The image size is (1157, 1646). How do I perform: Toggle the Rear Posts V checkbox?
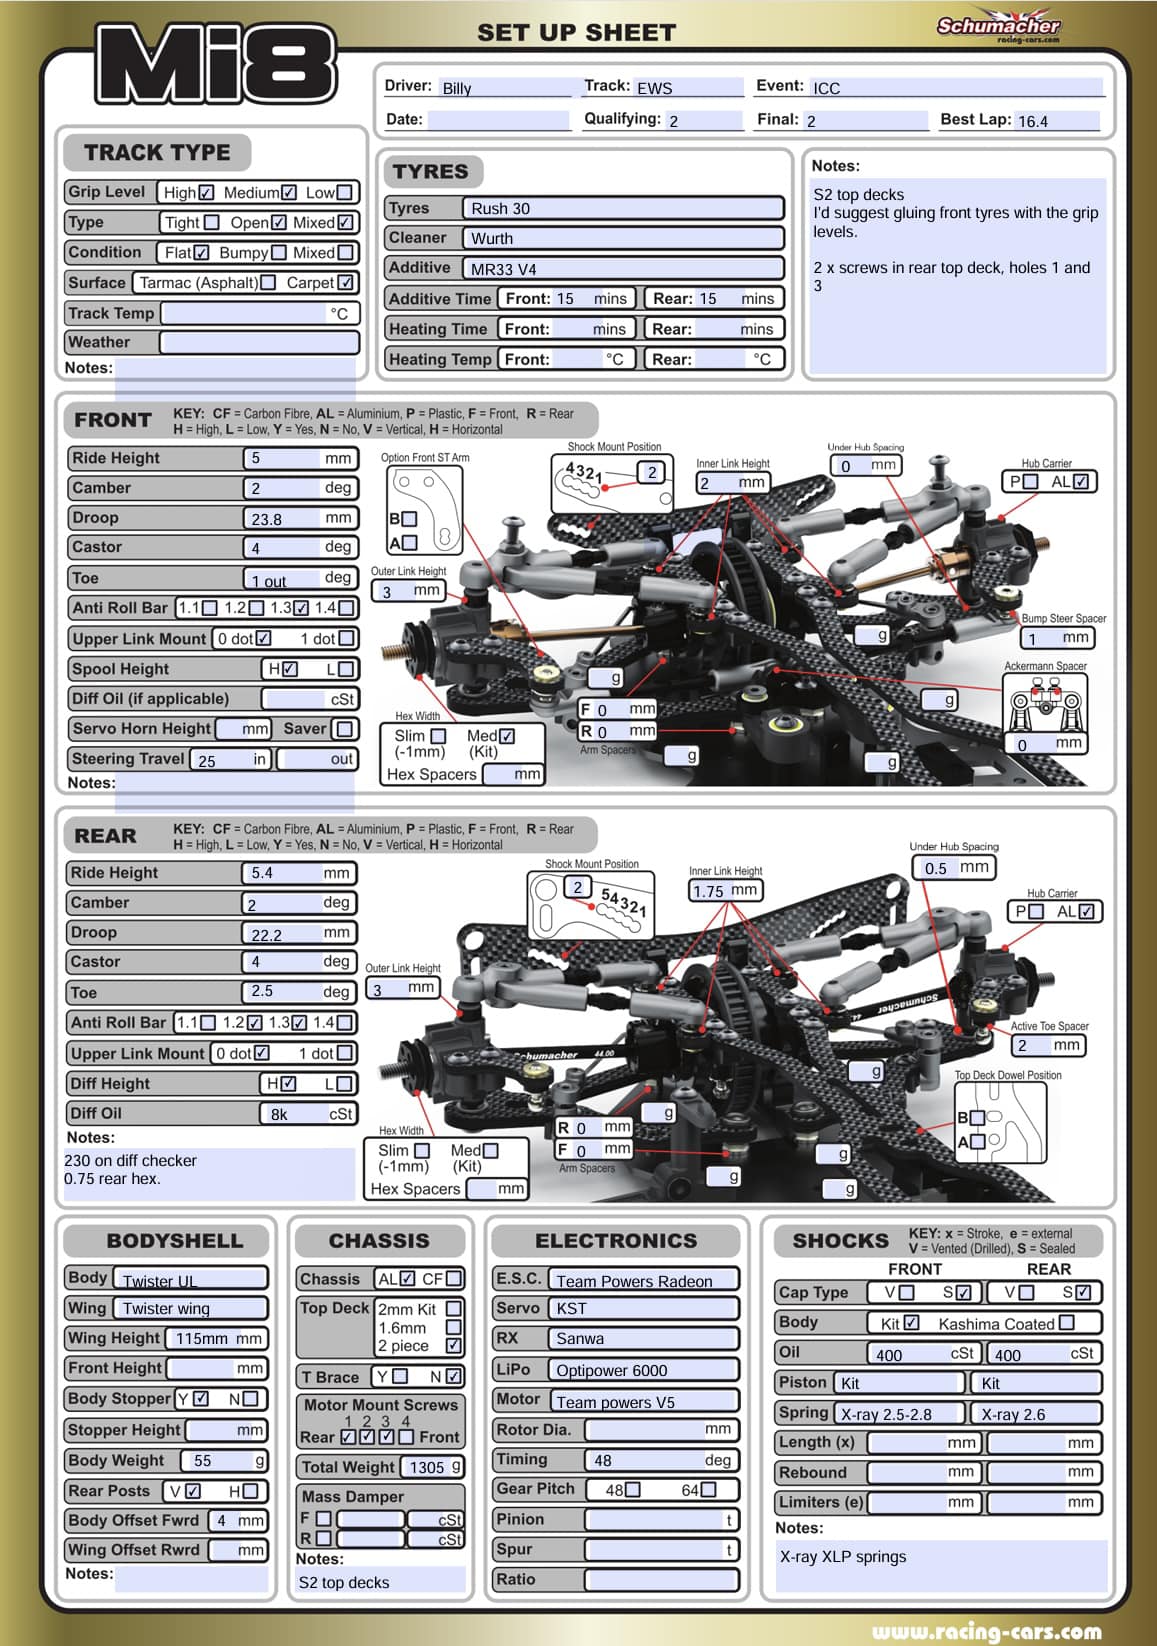click(193, 1491)
